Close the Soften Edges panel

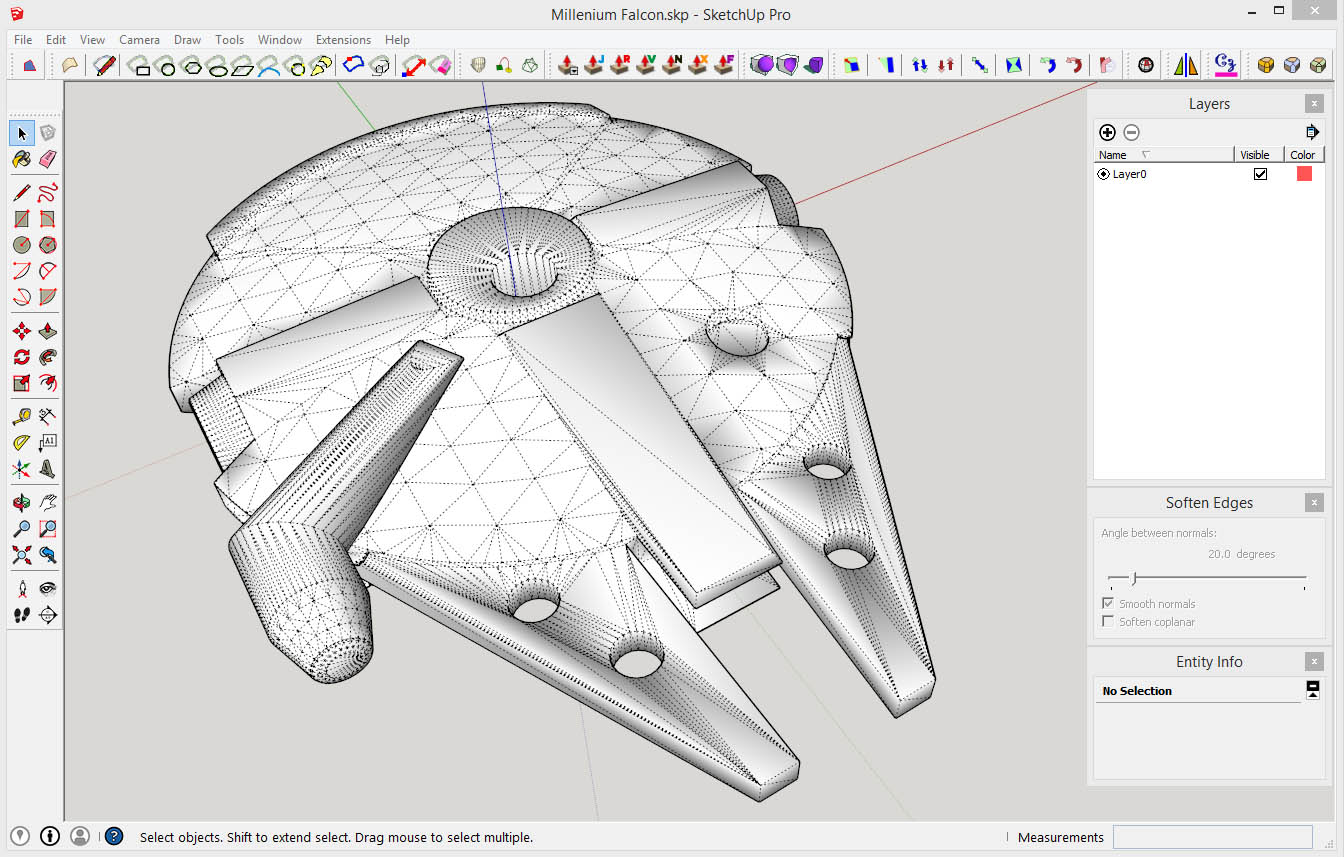[x=1314, y=502]
